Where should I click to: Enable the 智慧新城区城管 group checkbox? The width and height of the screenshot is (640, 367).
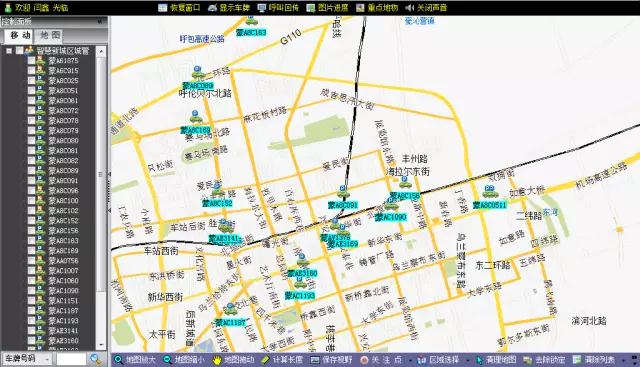click(x=19, y=51)
